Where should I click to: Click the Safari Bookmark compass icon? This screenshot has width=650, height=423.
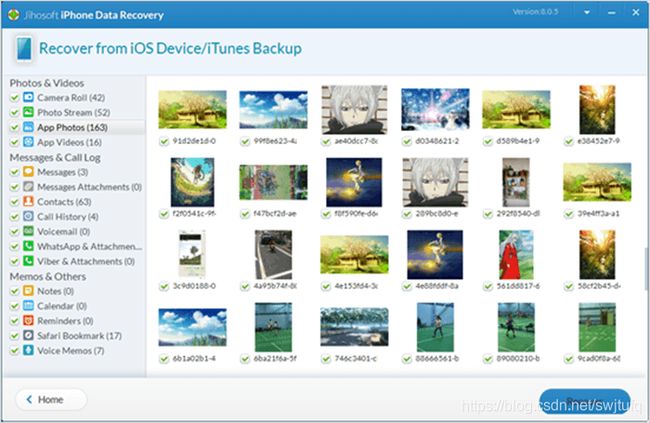[x=28, y=335]
